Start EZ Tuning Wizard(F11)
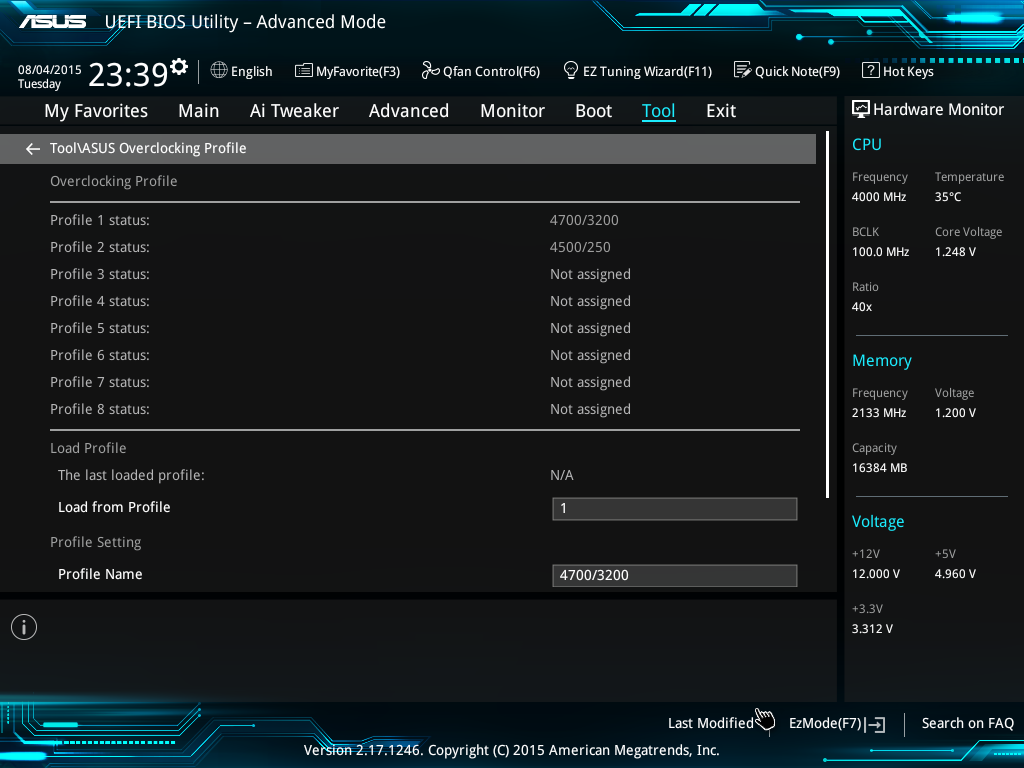 (647, 71)
